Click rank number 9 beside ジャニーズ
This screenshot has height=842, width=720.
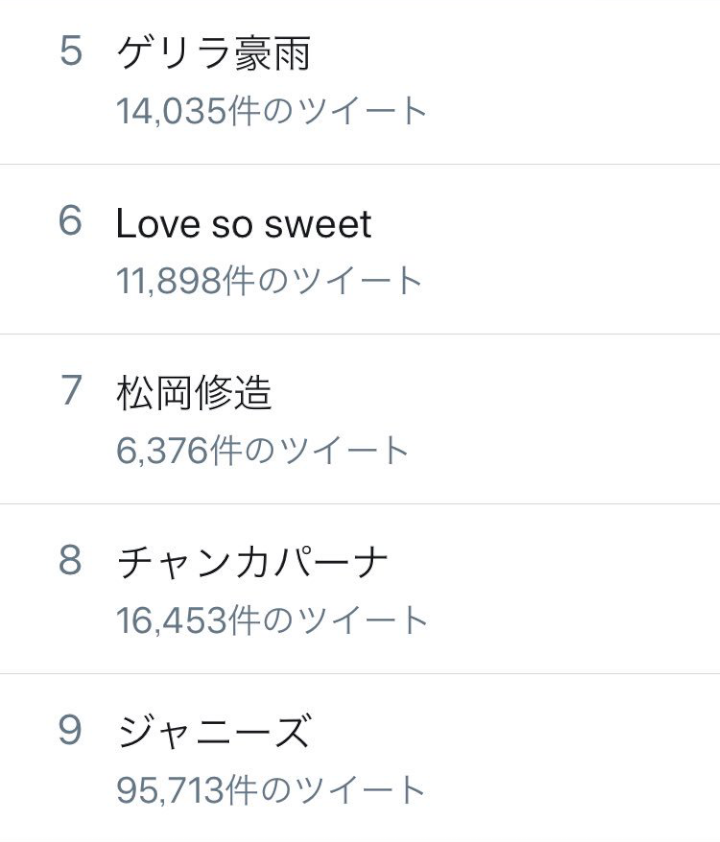pos(70,733)
